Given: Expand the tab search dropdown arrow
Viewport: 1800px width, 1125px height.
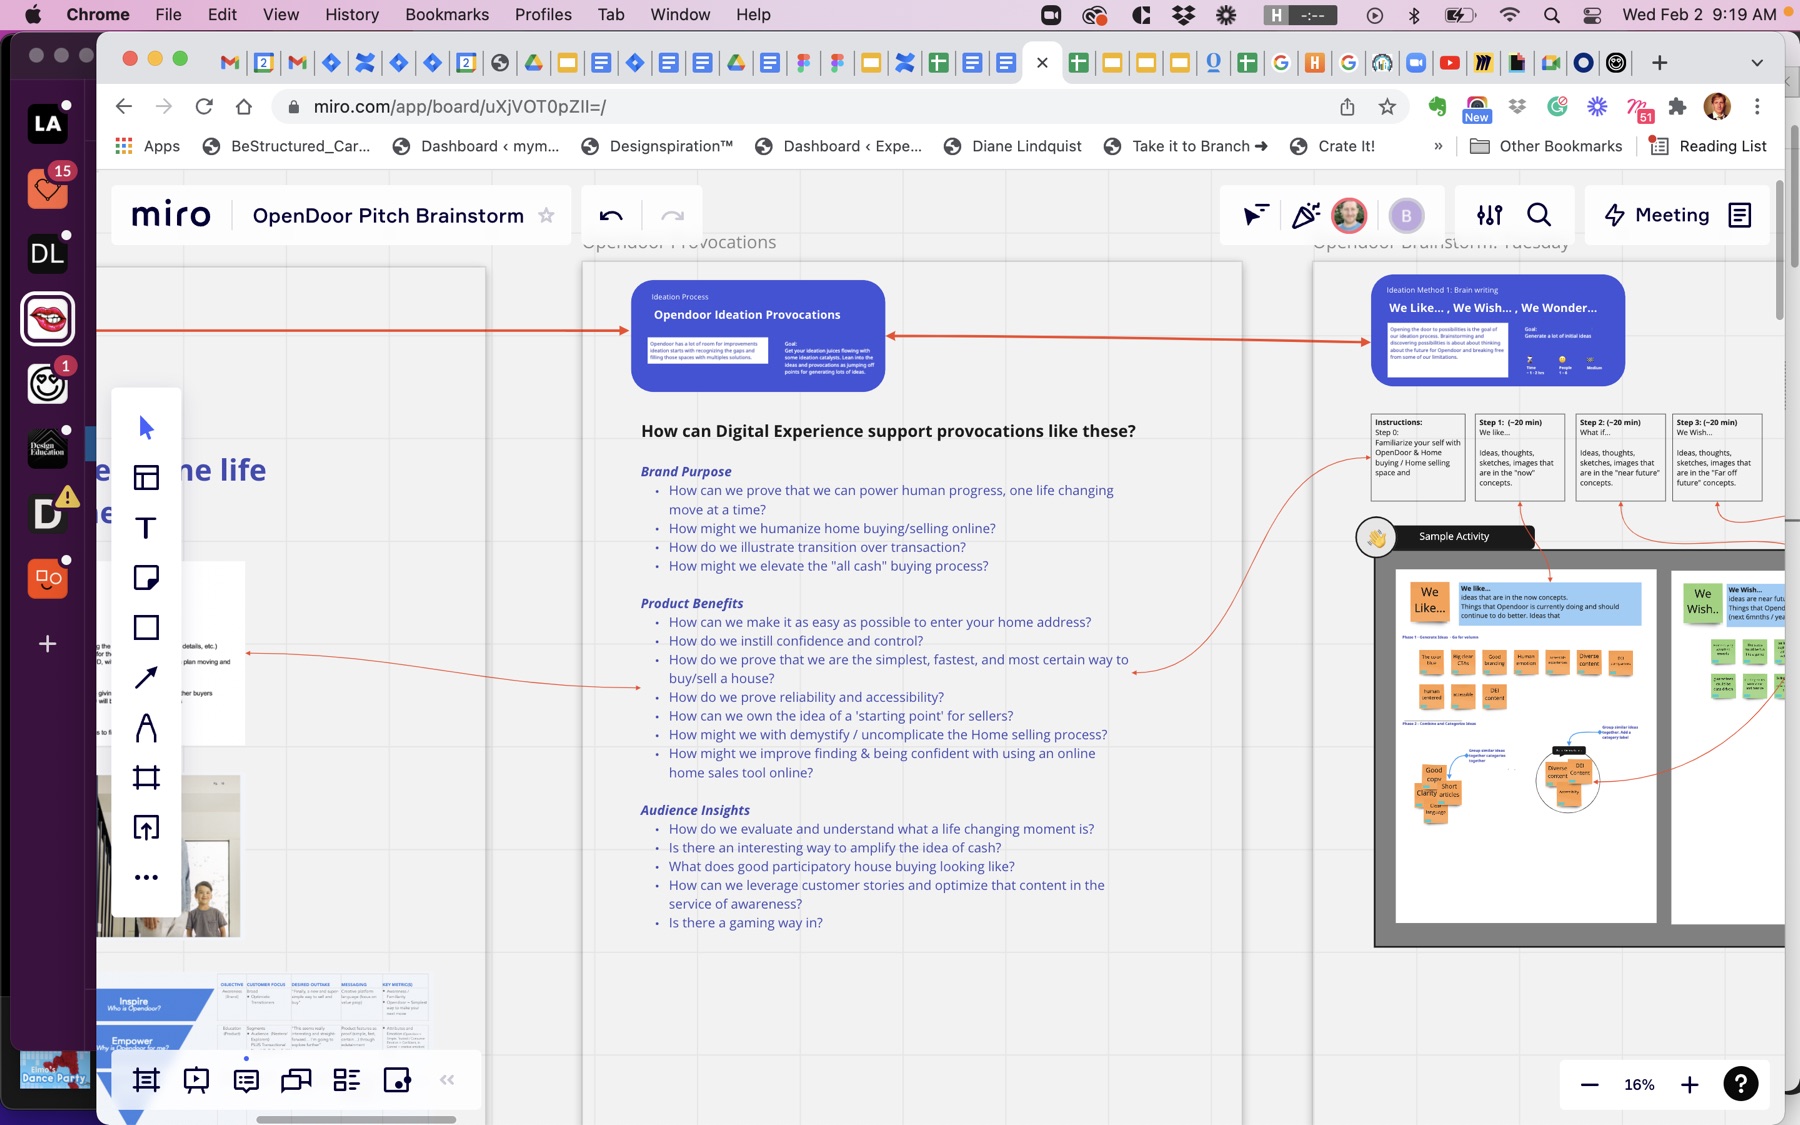Looking at the screenshot, I should pyautogui.click(x=1757, y=62).
